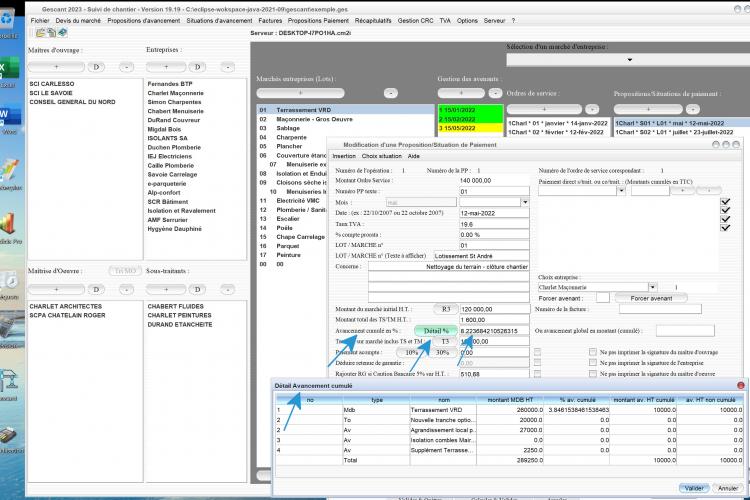Image resolution: width=750 pixels, height=500 pixels.
Task: Tick the checkbox beside Reporter RG caution field
Action: [537, 374]
